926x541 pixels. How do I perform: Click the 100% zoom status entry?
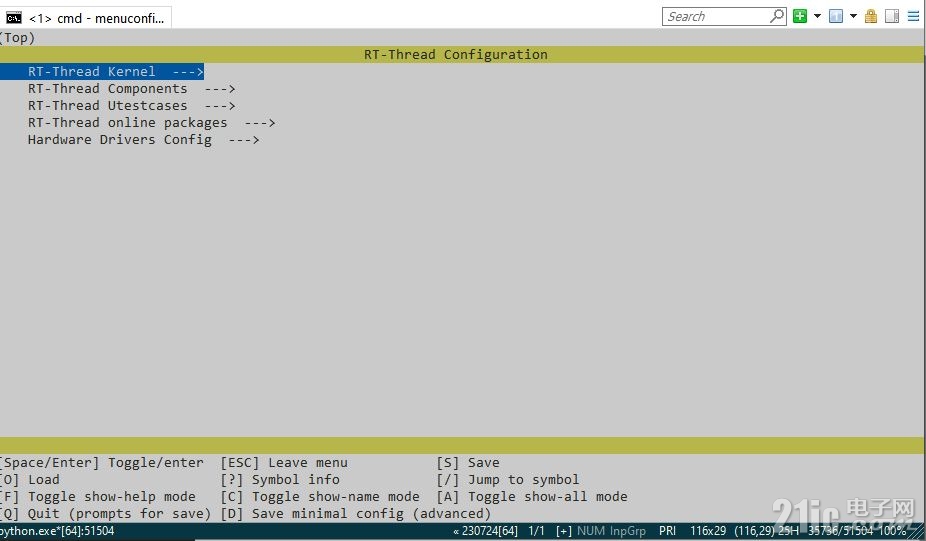point(892,531)
